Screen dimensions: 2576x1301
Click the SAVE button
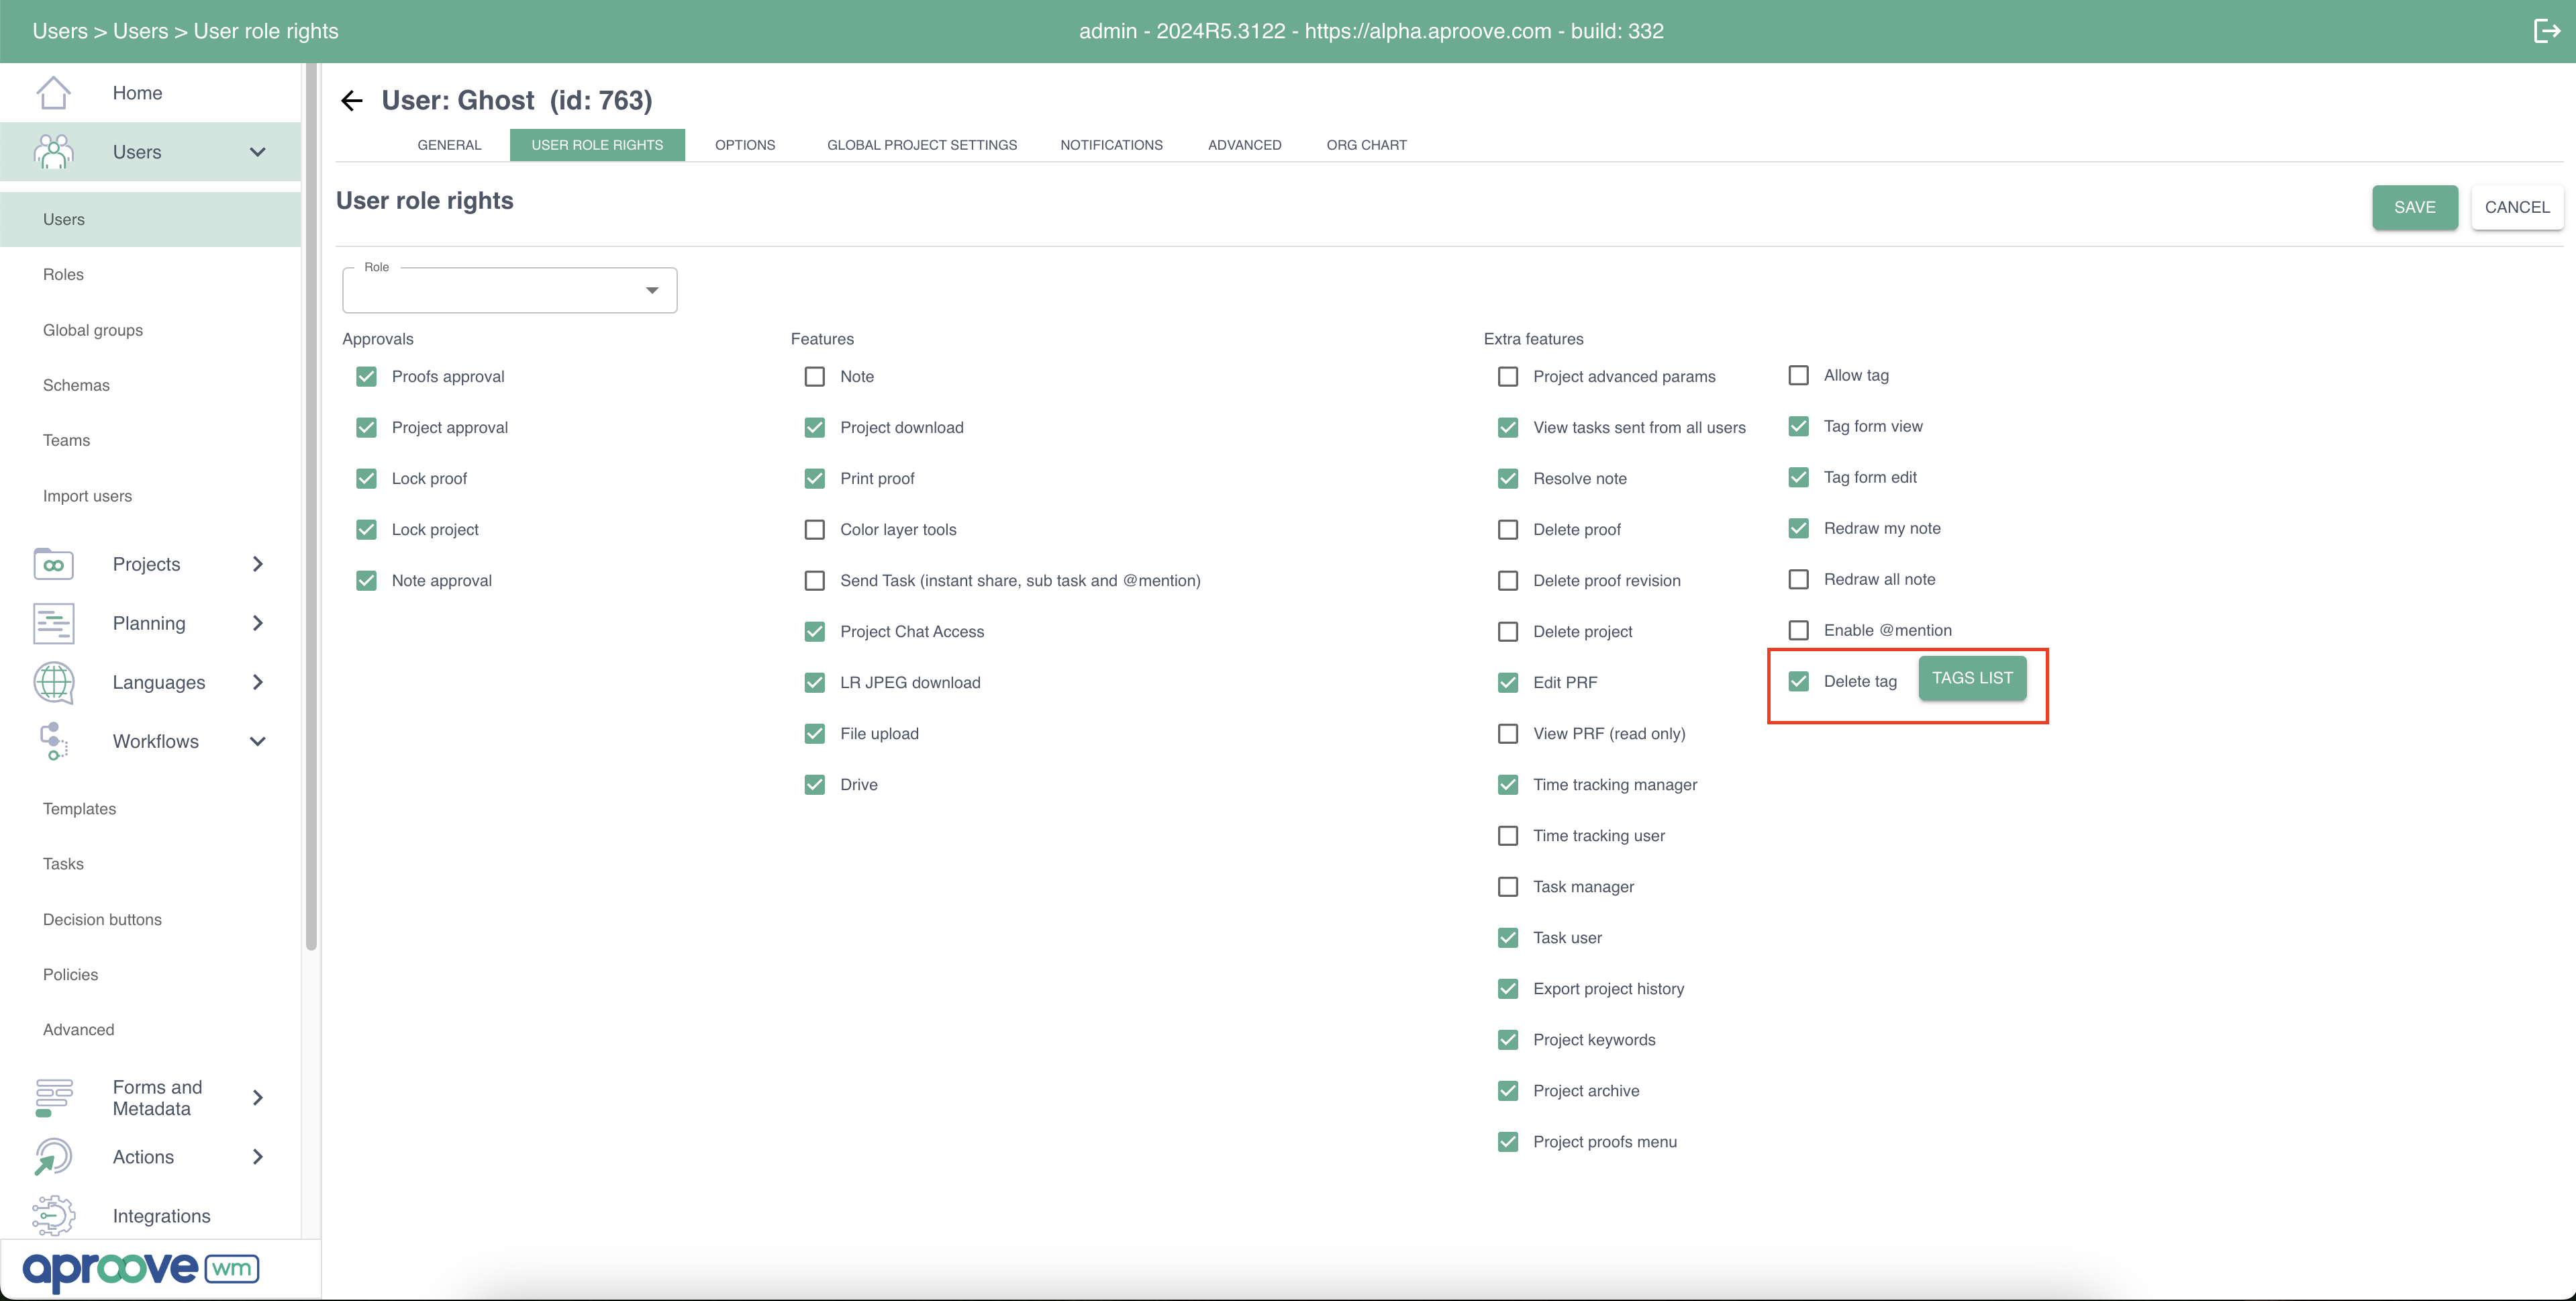(x=2414, y=207)
